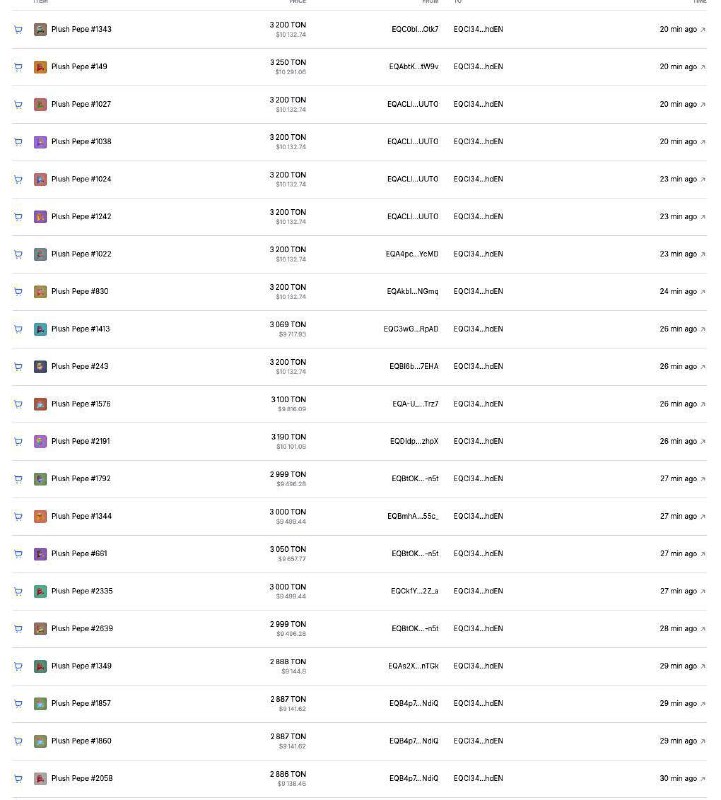The width and height of the screenshot is (721, 800).
Task: Click the 27 min ago timestamp for Plush Pepe #1792
Action: tap(678, 479)
